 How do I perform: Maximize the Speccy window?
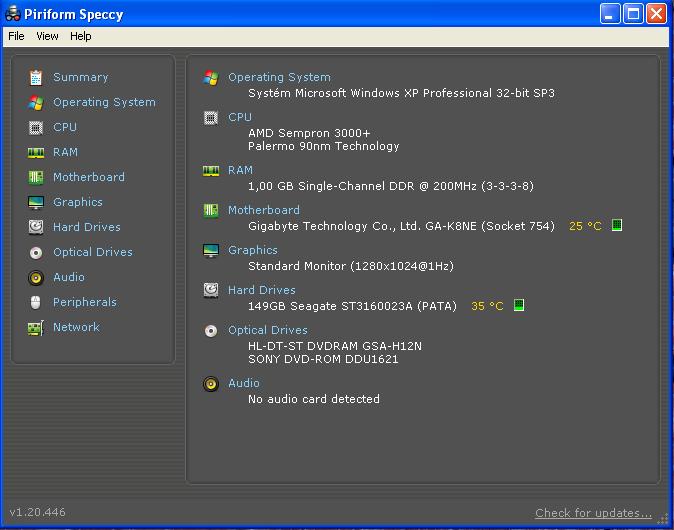click(x=633, y=14)
